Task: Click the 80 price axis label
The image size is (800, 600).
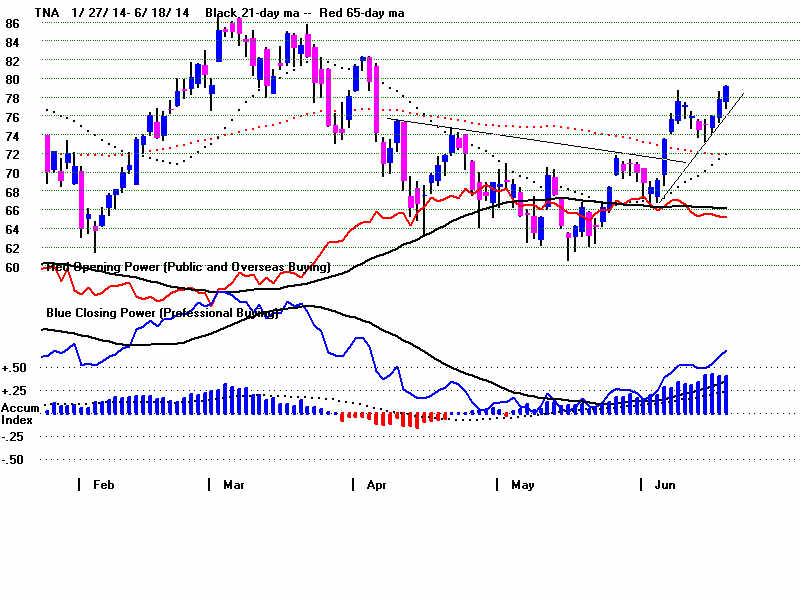Action: pos(12,80)
